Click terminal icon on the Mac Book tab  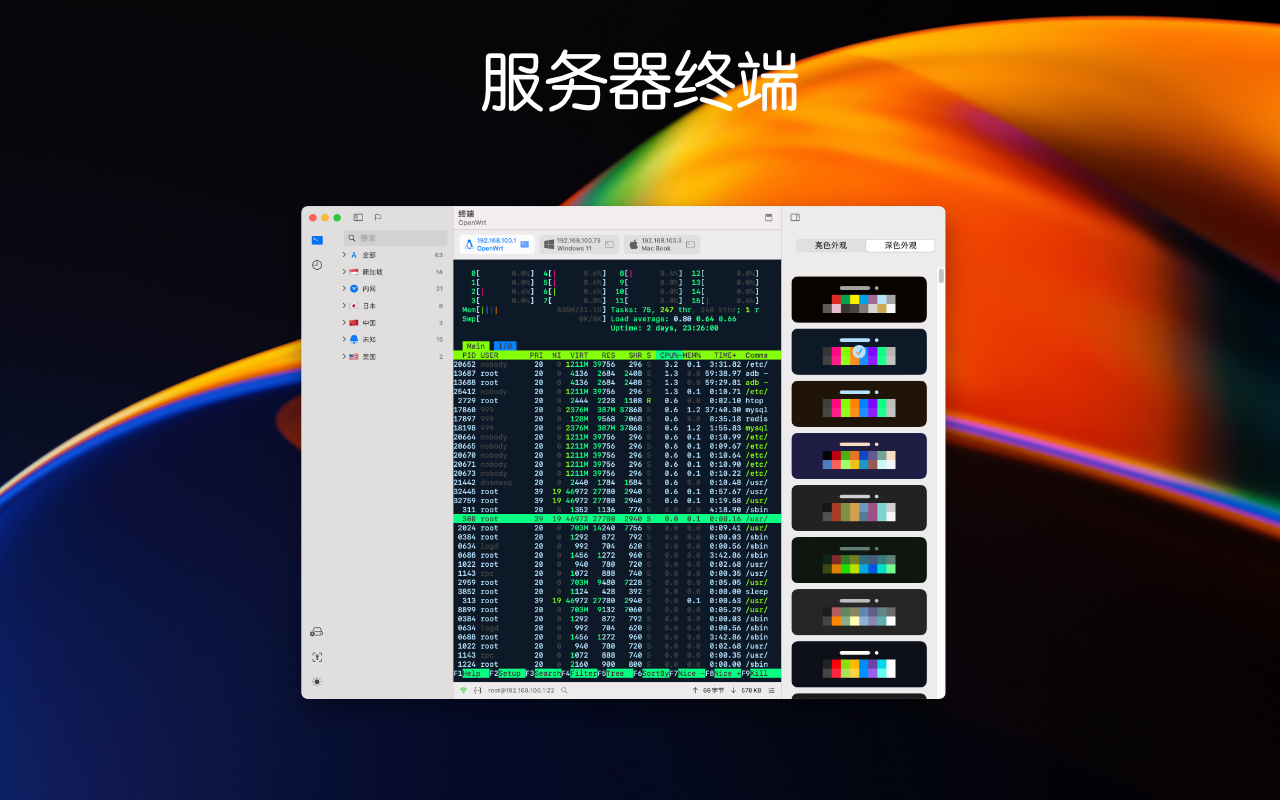[x=690, y=244]
